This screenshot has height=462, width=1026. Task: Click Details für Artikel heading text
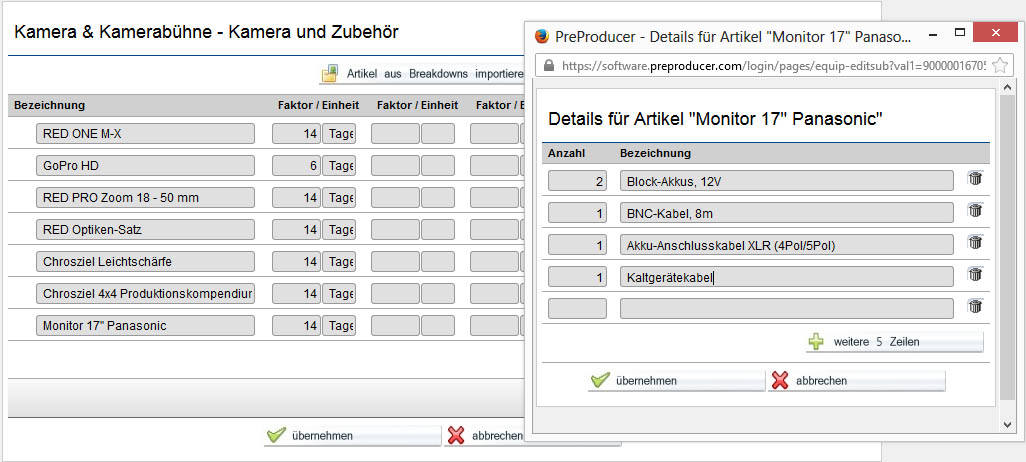(716, 119)
